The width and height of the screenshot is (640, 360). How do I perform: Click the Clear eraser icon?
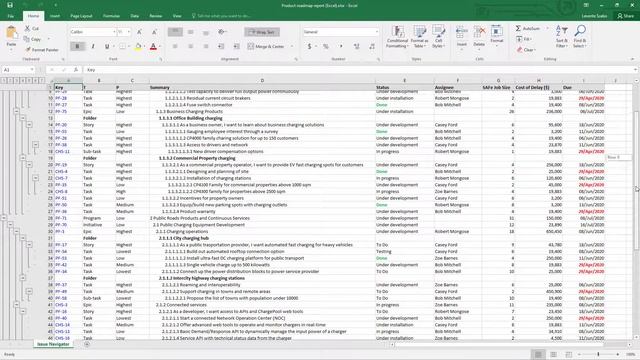pos(520,49)
